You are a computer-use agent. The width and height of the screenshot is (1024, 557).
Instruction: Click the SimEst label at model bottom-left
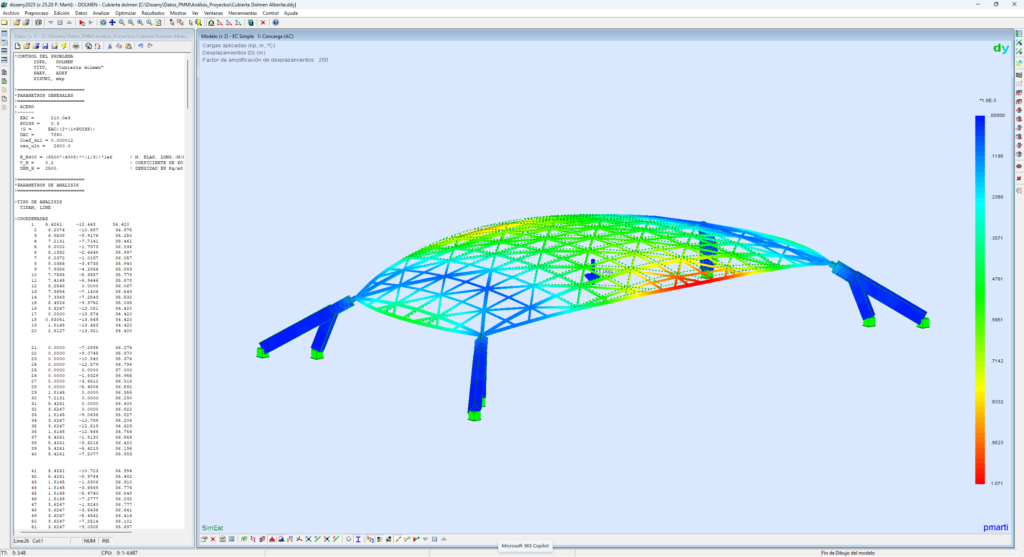click(x=212, y=526)
